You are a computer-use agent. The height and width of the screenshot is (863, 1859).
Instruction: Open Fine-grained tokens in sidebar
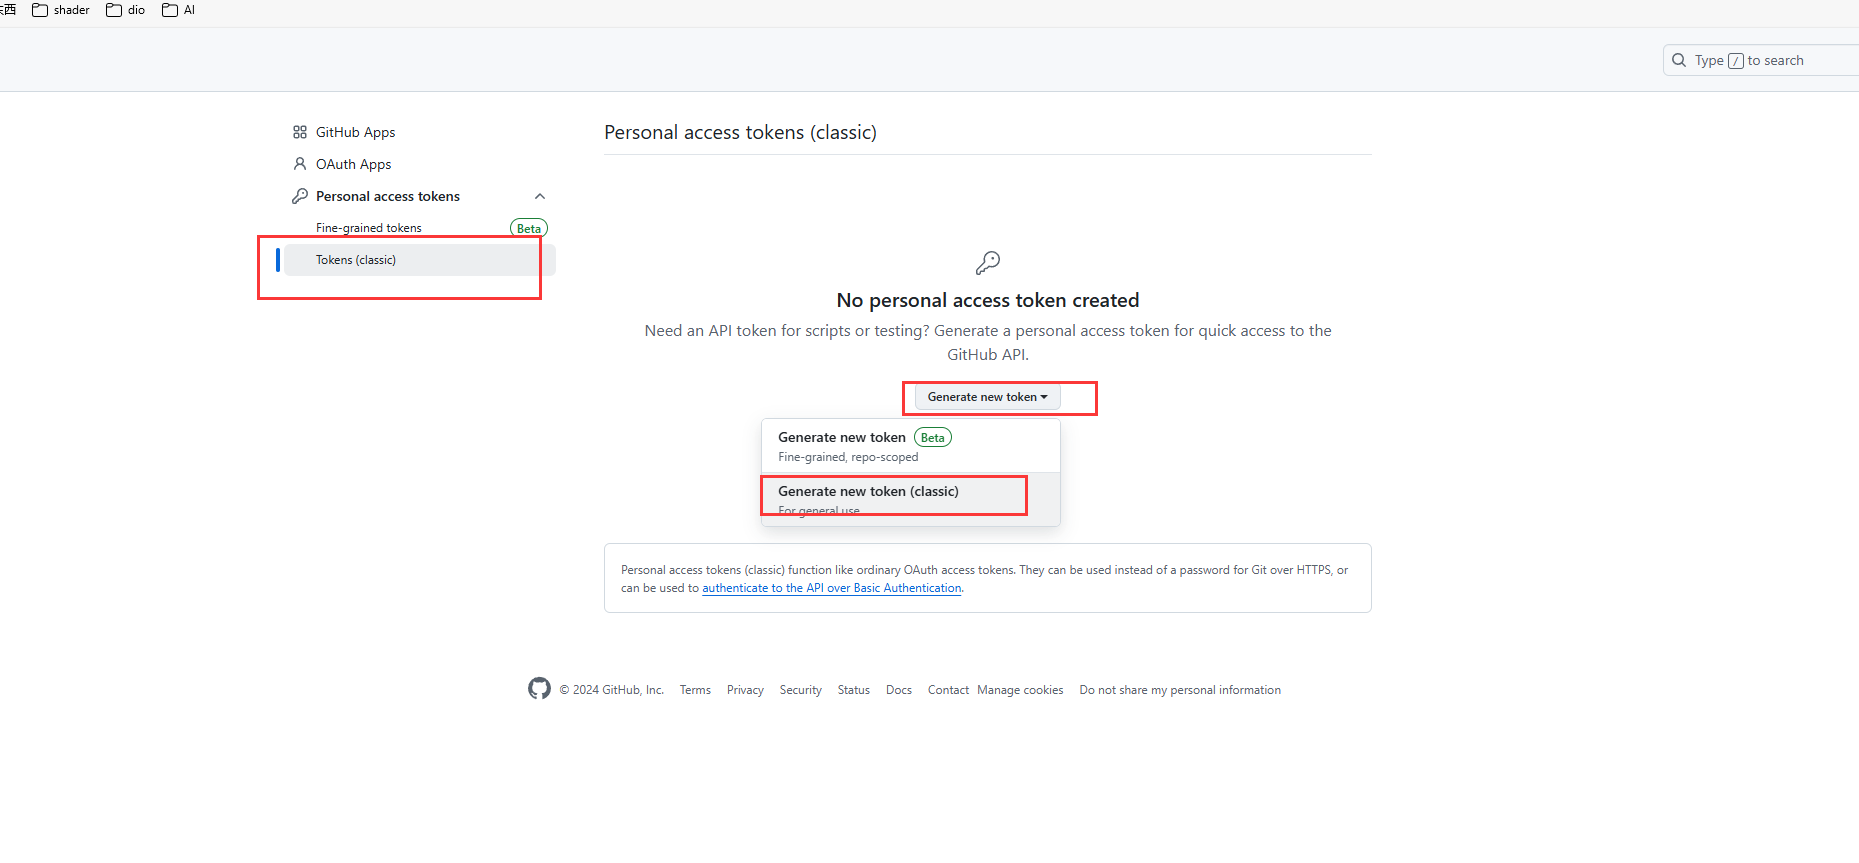(x=369, y=228)
